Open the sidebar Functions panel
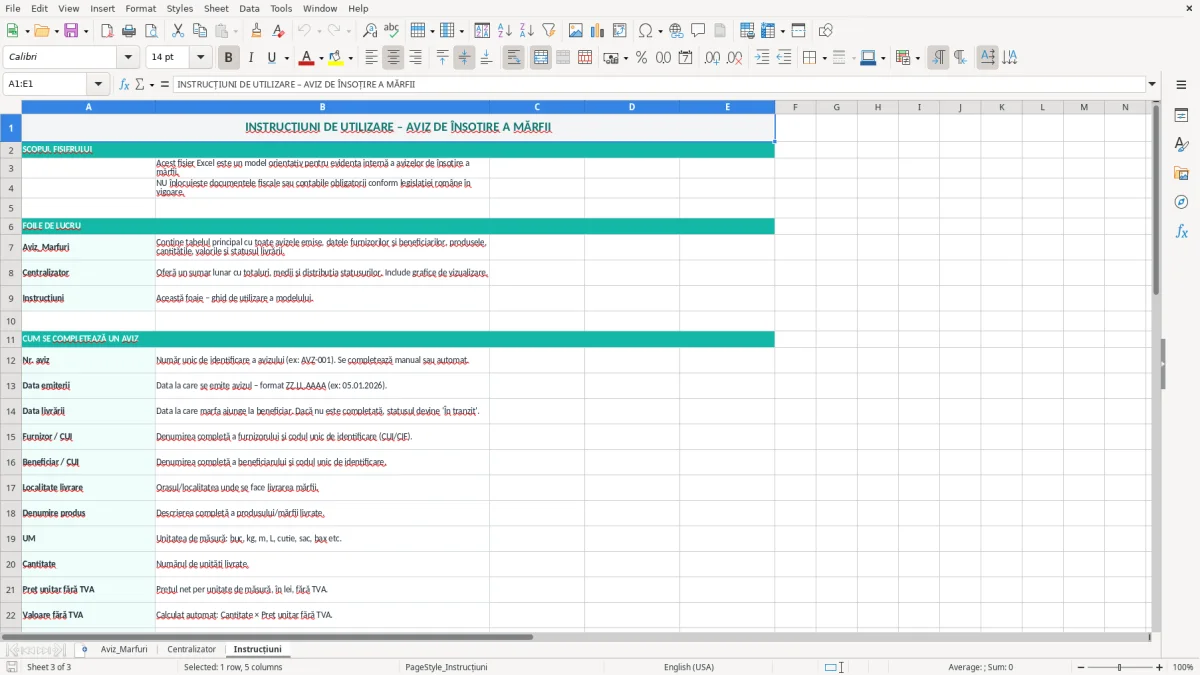The height and width of the screenshot is (675, 1200). (x=1181, y=231)
